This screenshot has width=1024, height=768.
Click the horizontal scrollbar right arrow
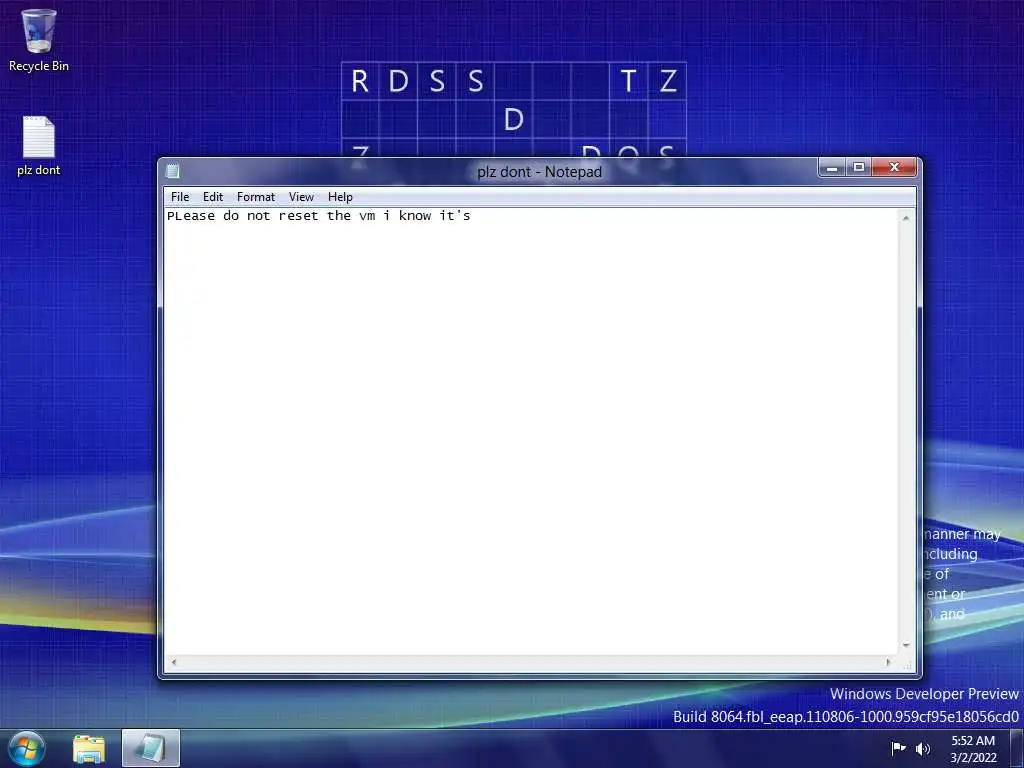888,662
